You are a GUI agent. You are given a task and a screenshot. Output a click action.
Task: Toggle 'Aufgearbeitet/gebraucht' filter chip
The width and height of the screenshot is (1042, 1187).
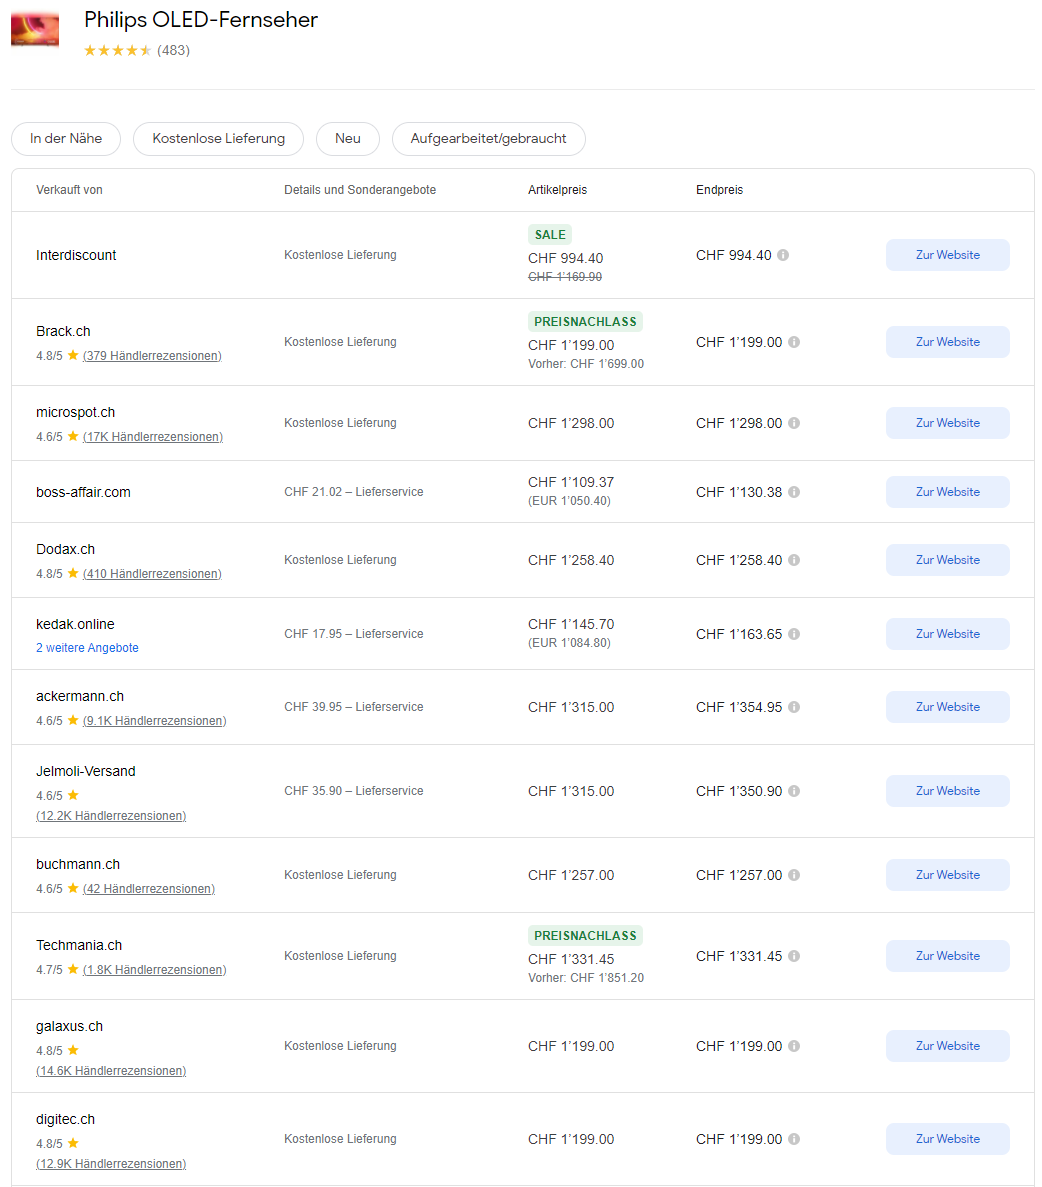[488, 139]
